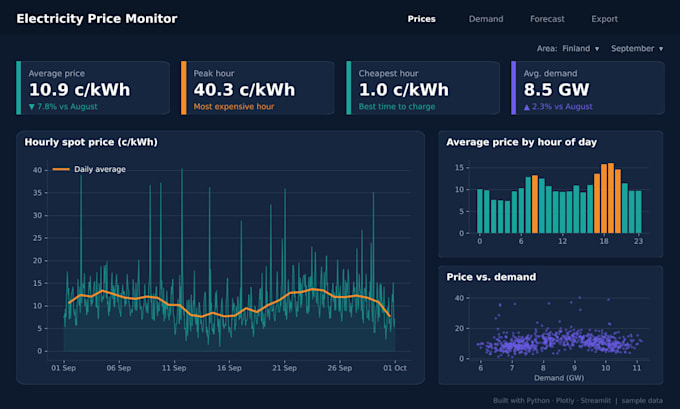Click the Hourly spot price chart title

pyautogui.click(x=91, y=142)
